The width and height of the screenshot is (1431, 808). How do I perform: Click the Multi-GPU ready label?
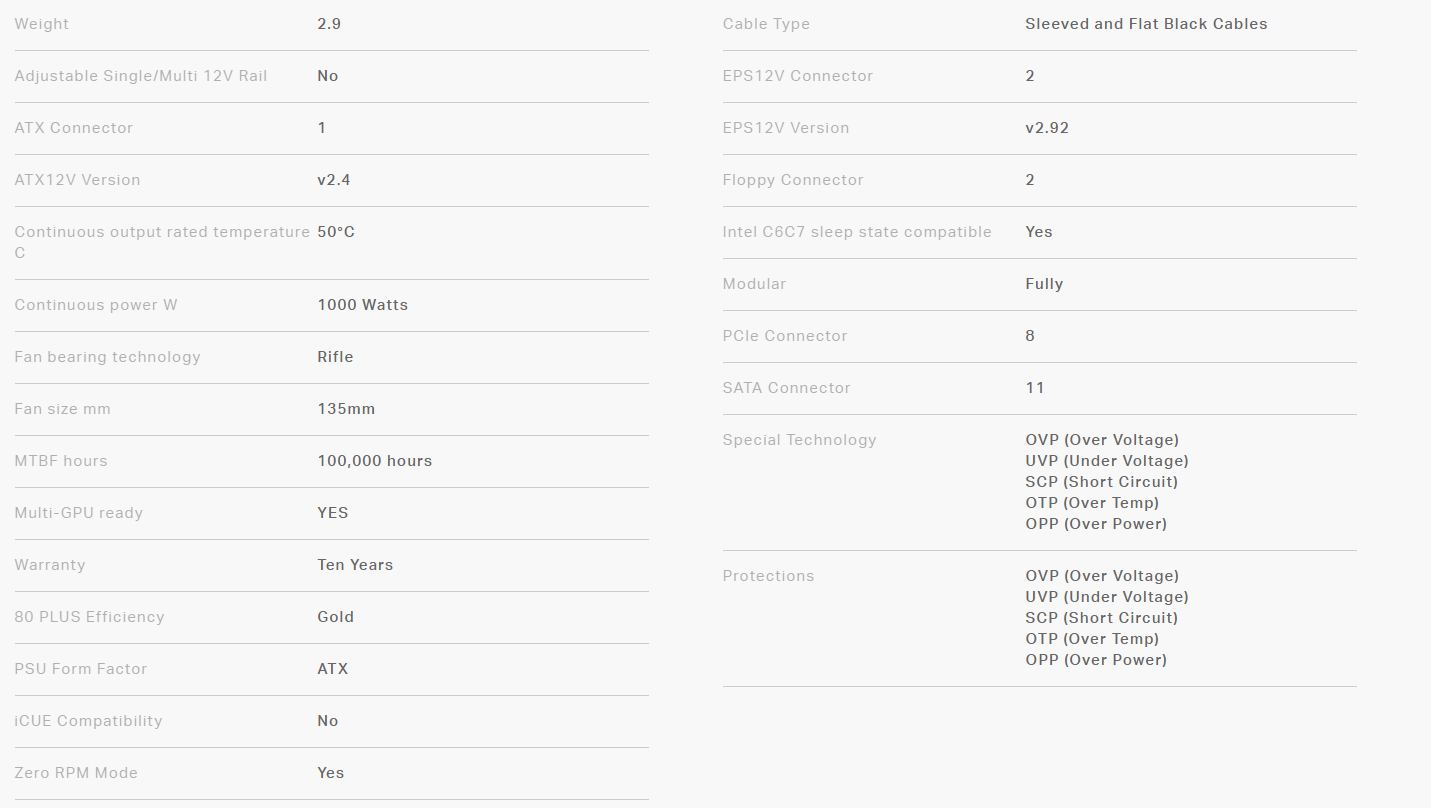(x=79, y=513)
